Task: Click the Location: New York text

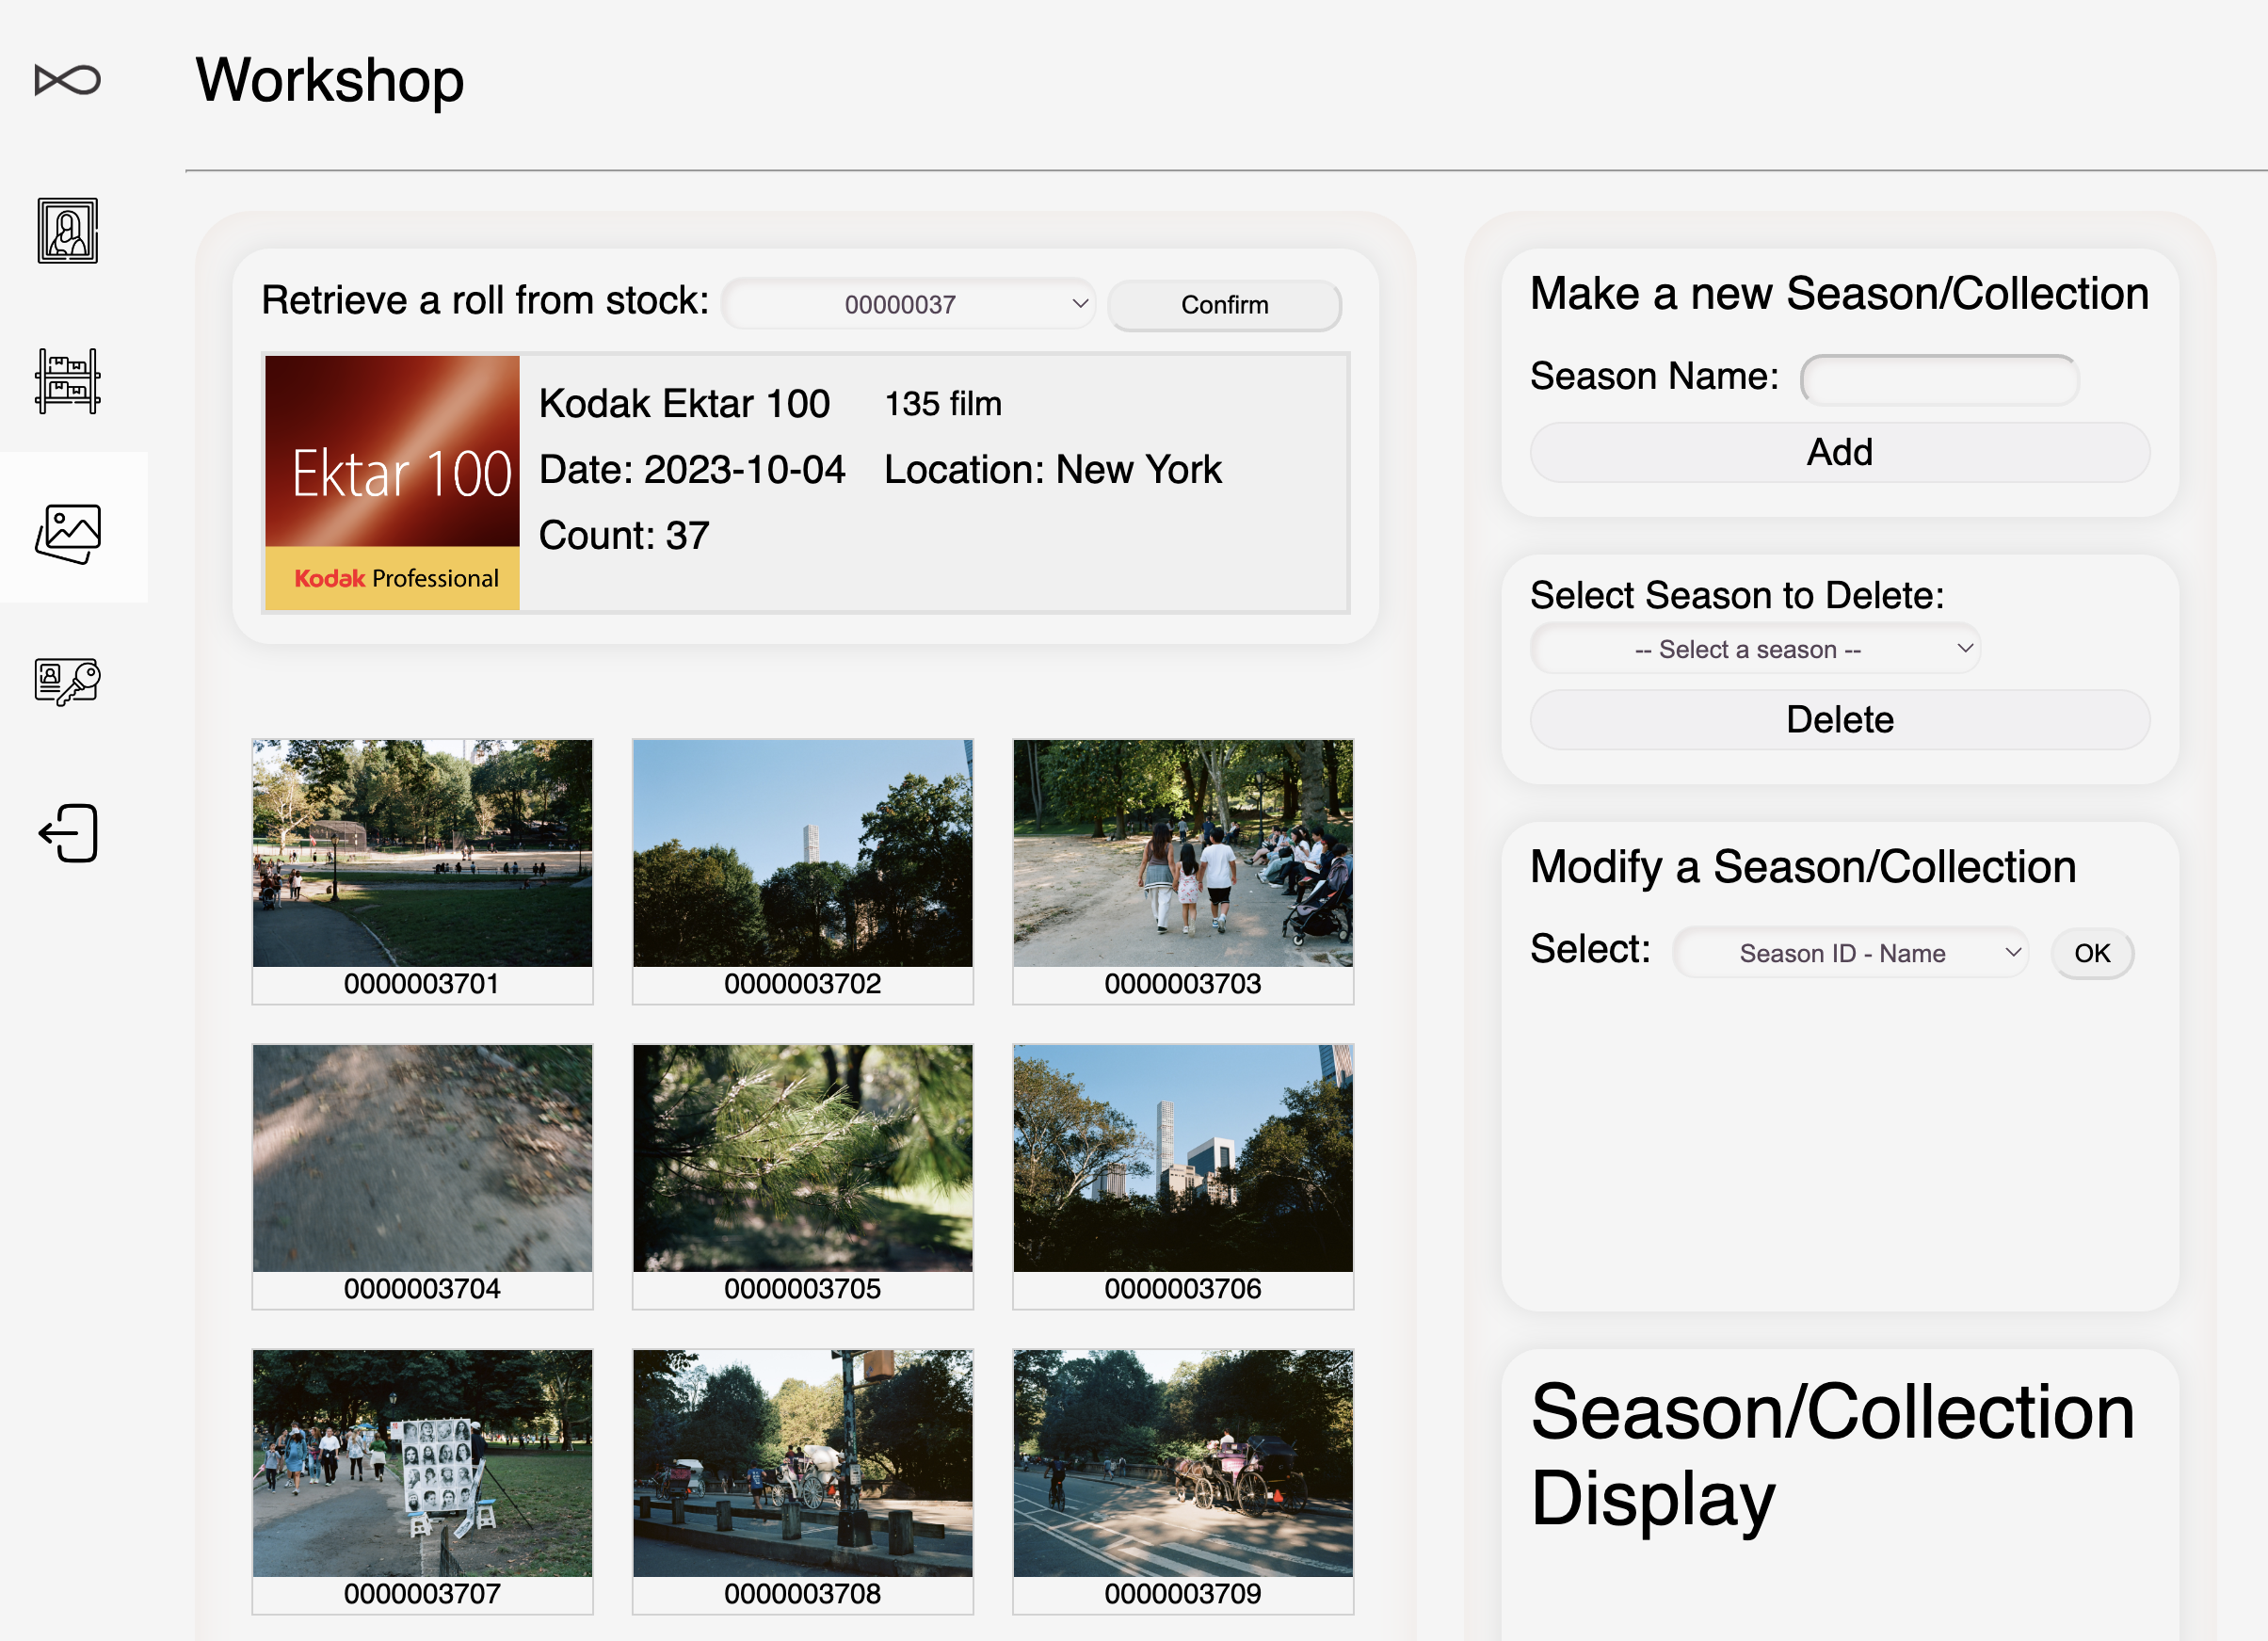Action: click(x=1053, y=470)
